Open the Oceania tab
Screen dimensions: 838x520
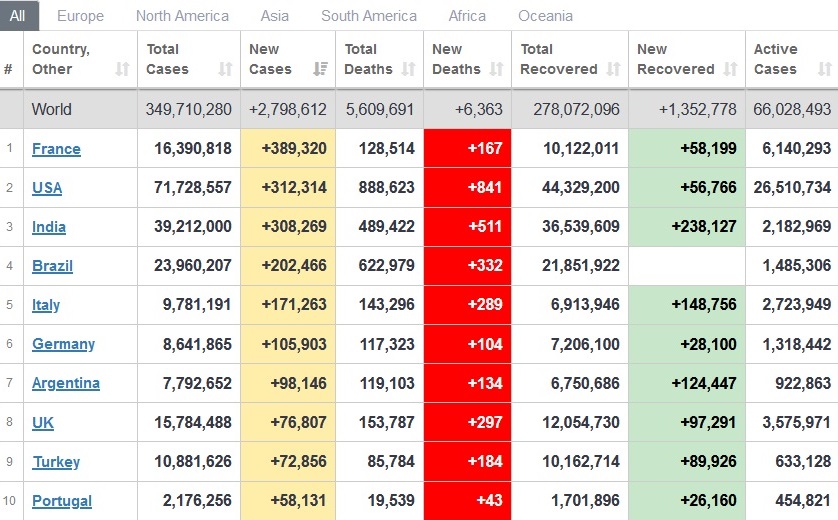(x=546, y=16)
